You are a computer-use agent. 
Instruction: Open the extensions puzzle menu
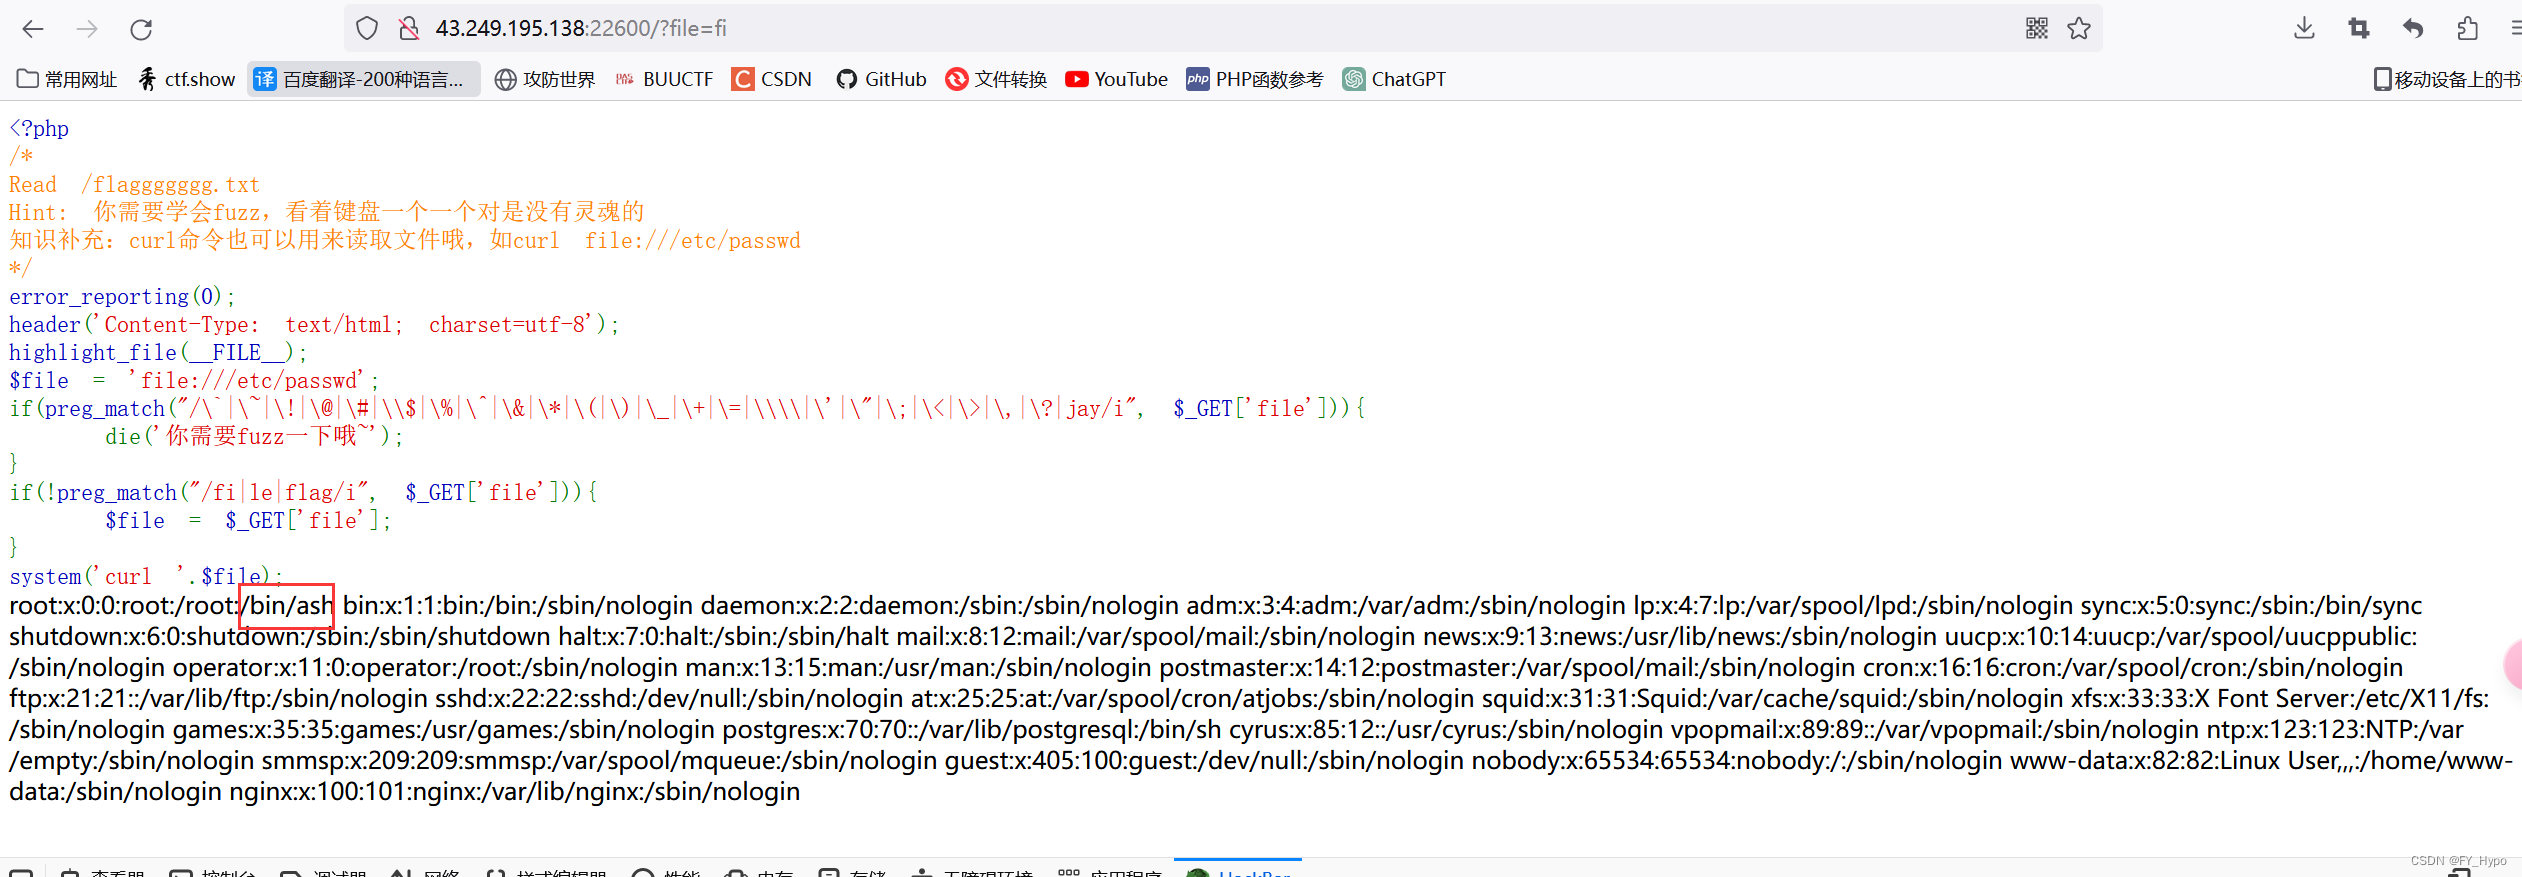pos(2467,28)
